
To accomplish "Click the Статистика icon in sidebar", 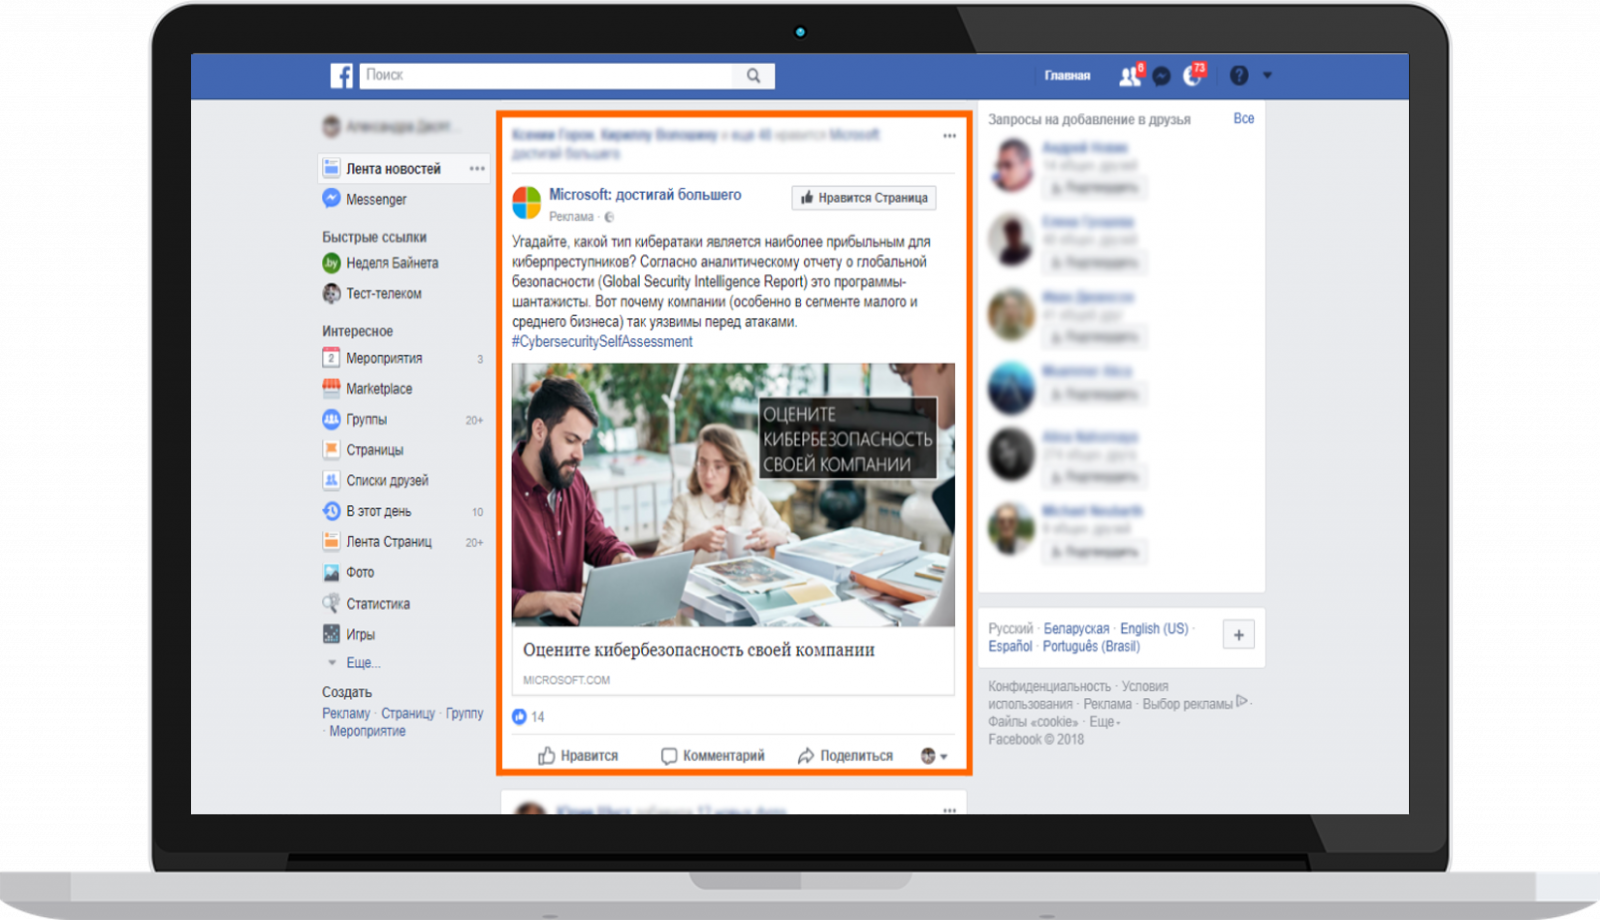I will pos(331,604).
